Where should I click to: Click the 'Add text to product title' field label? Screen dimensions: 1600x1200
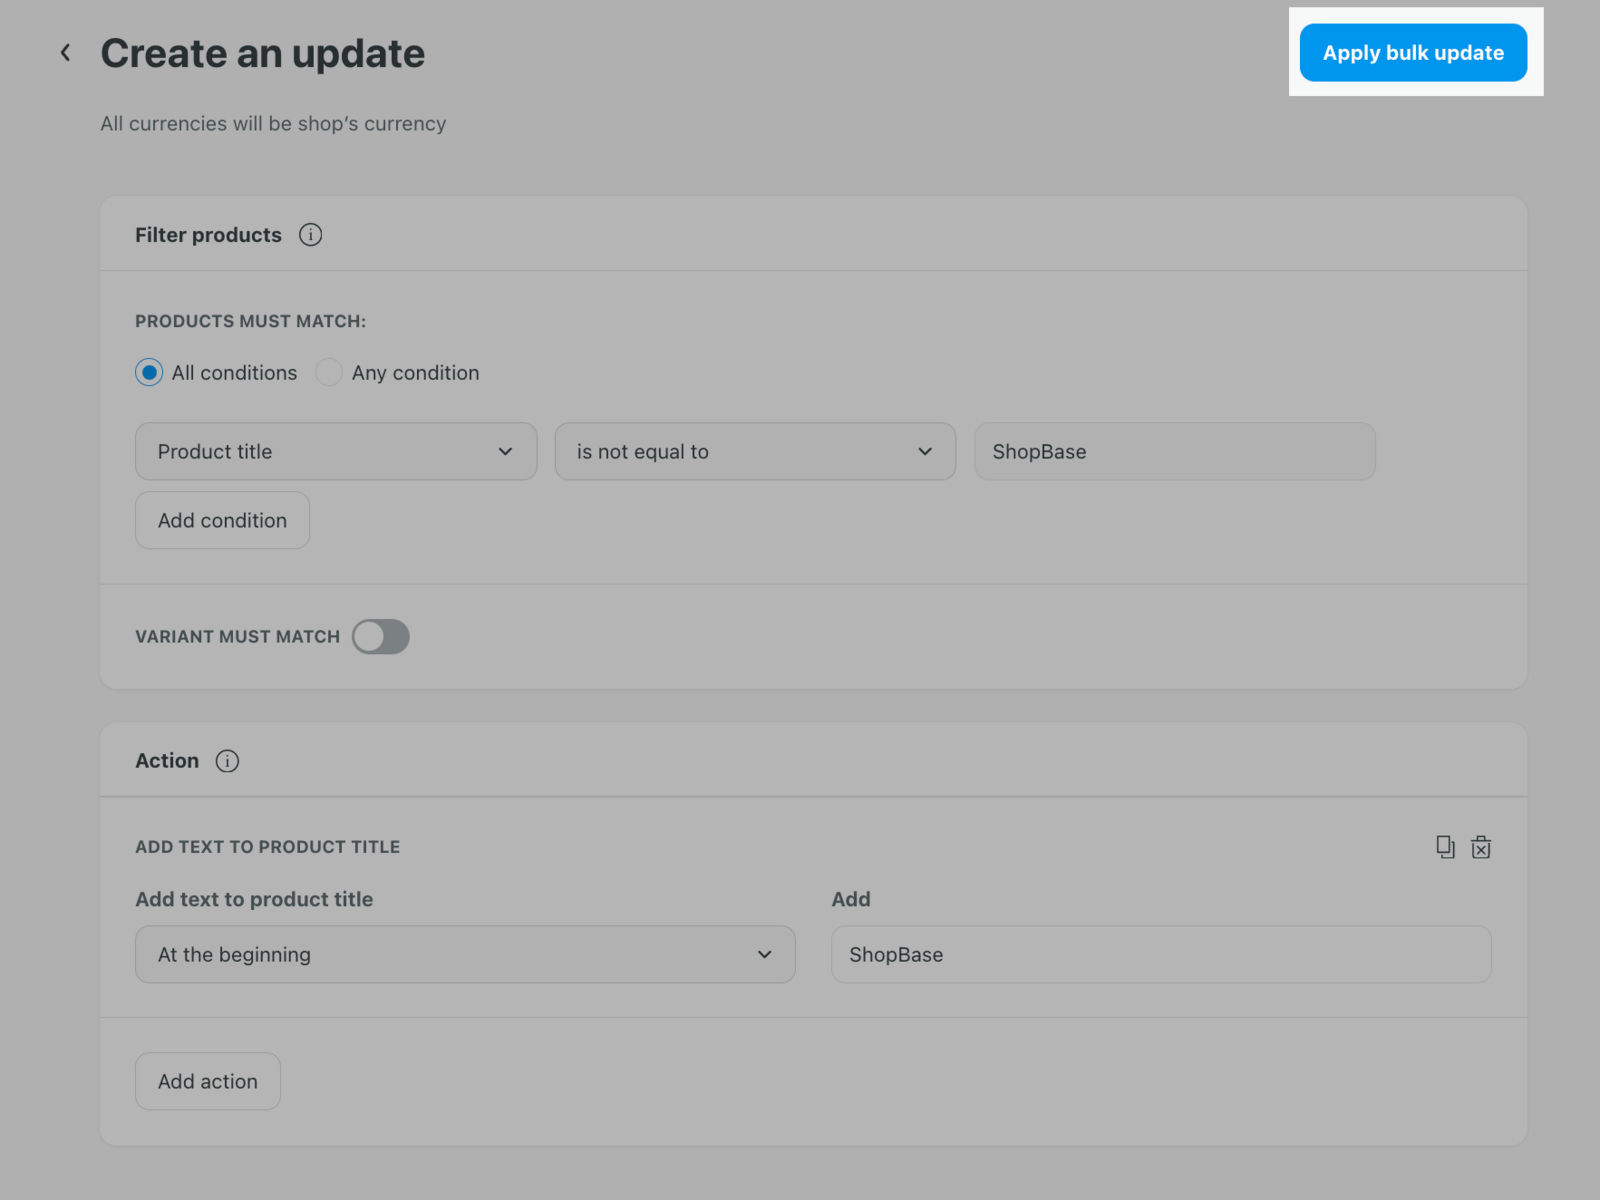point(254,899)
